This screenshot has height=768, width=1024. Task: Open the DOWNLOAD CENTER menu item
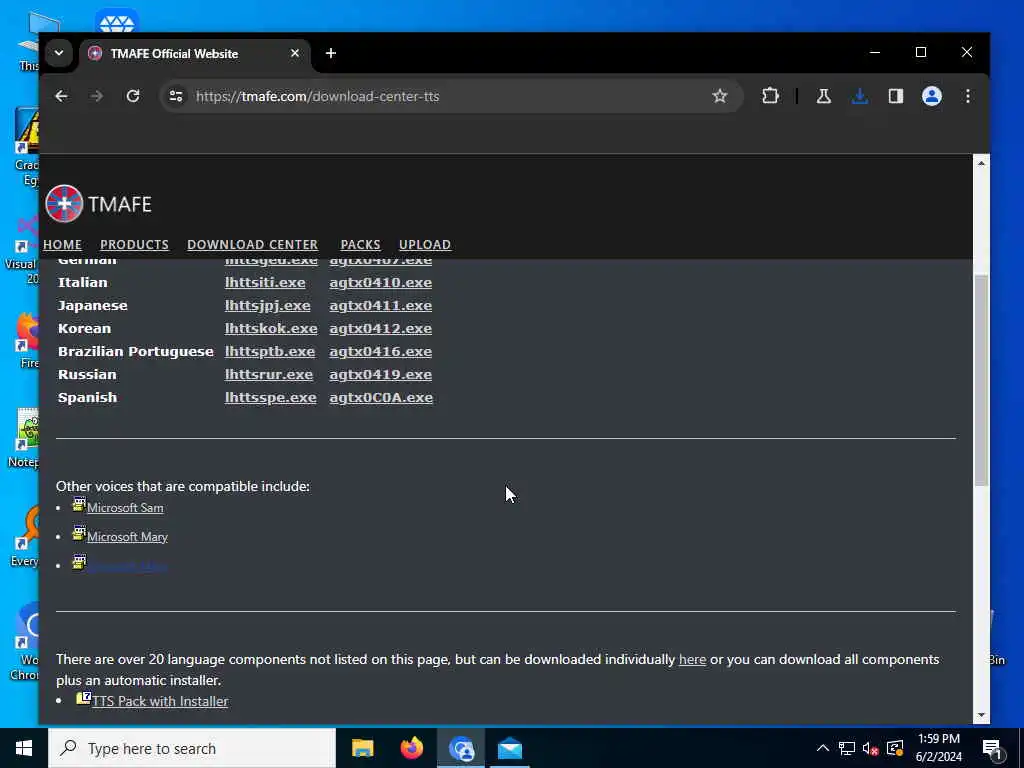tap(253, 244)
